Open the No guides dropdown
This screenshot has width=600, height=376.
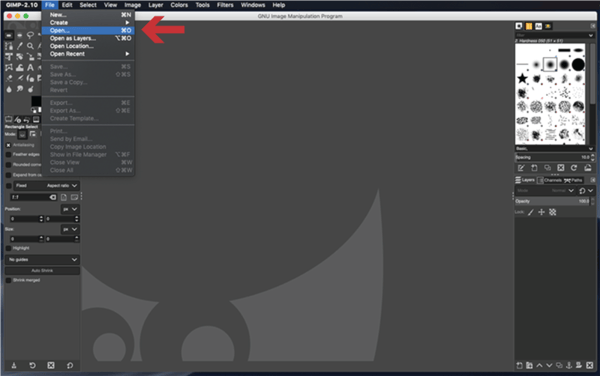click(x=42, y=259)
